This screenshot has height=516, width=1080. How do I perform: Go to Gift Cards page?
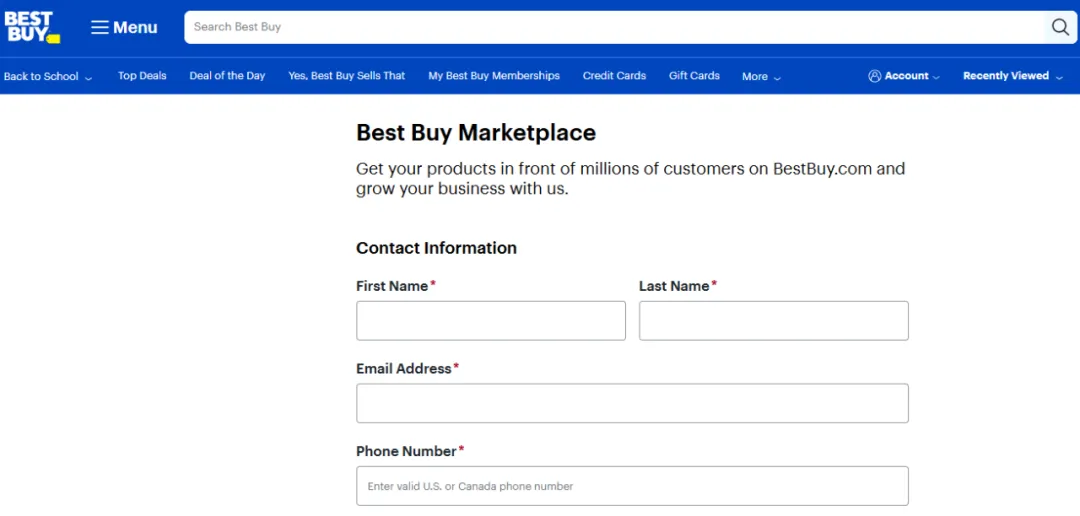(694, 76)
